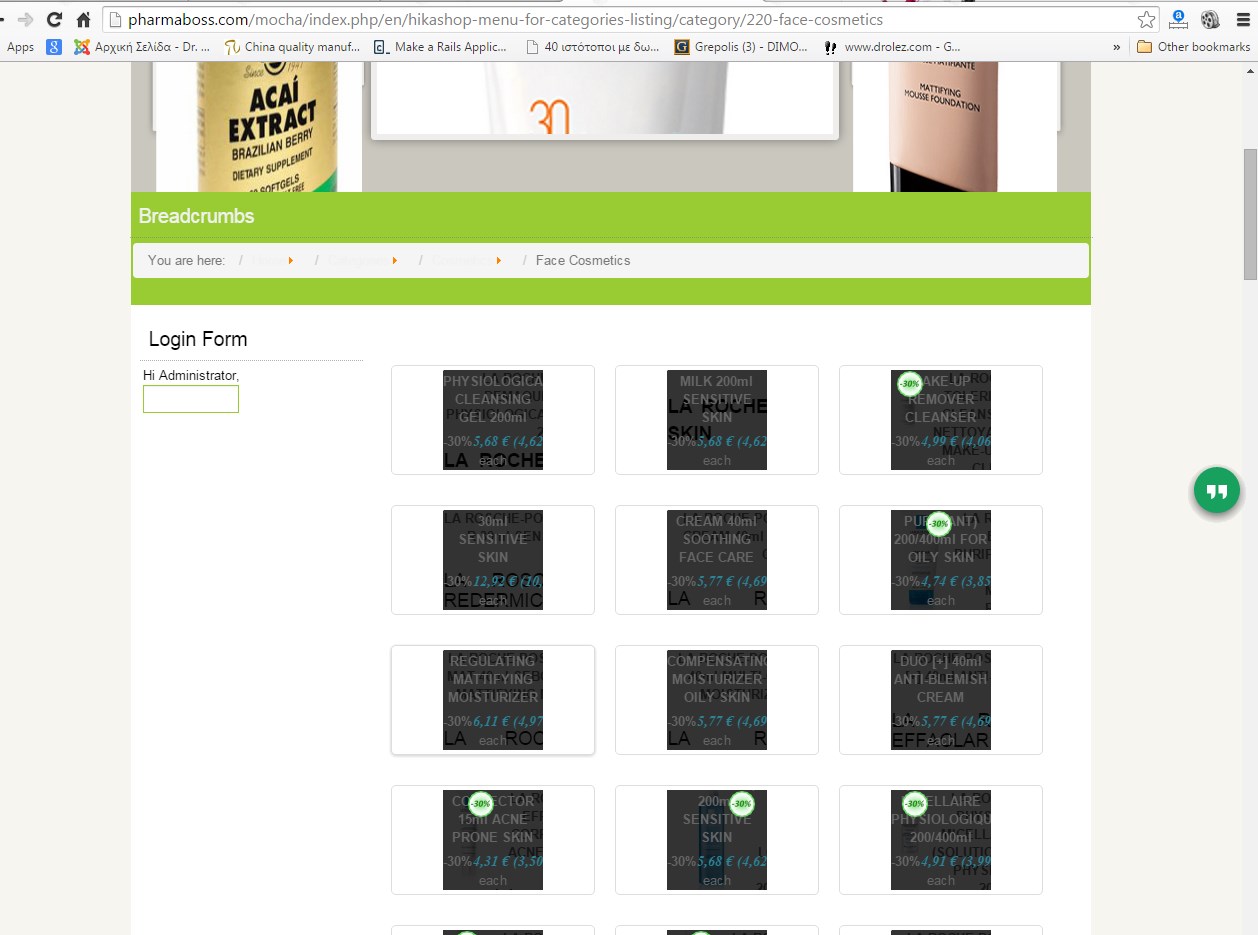The image size is (1258, 935).
Task: Open the Make a Rails Applic... bookmark
Action: click(x=441, y=47)
